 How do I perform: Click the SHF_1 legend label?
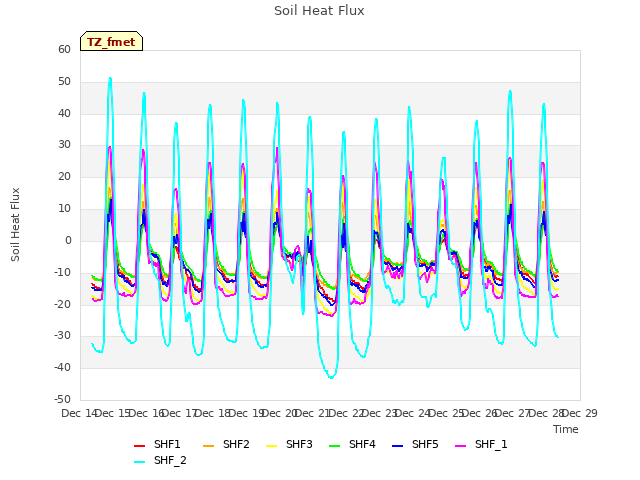(x=491, y=444)
